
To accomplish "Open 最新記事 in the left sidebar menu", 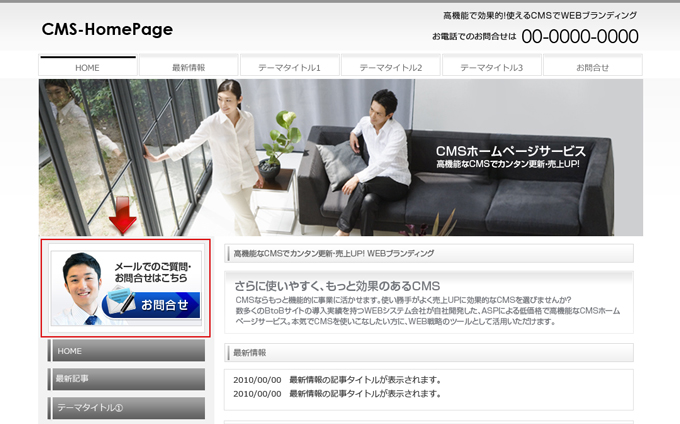I will pyautogui.click(x=126, y=379).
